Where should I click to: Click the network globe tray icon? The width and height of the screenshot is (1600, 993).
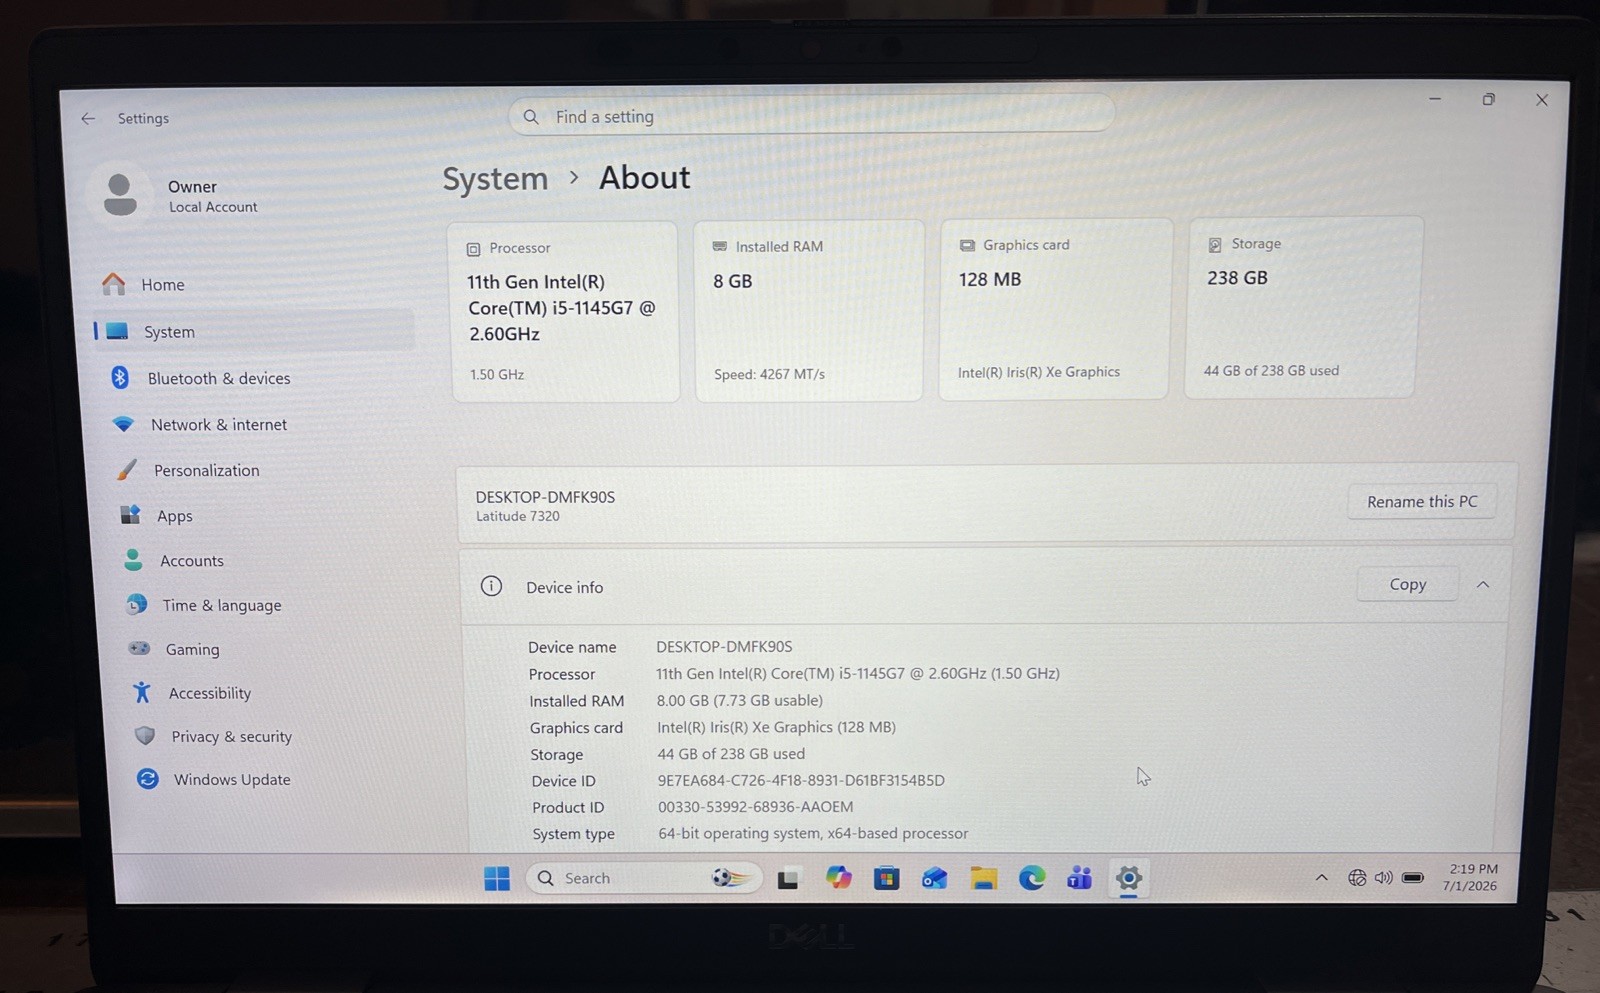pos(1356,877)
